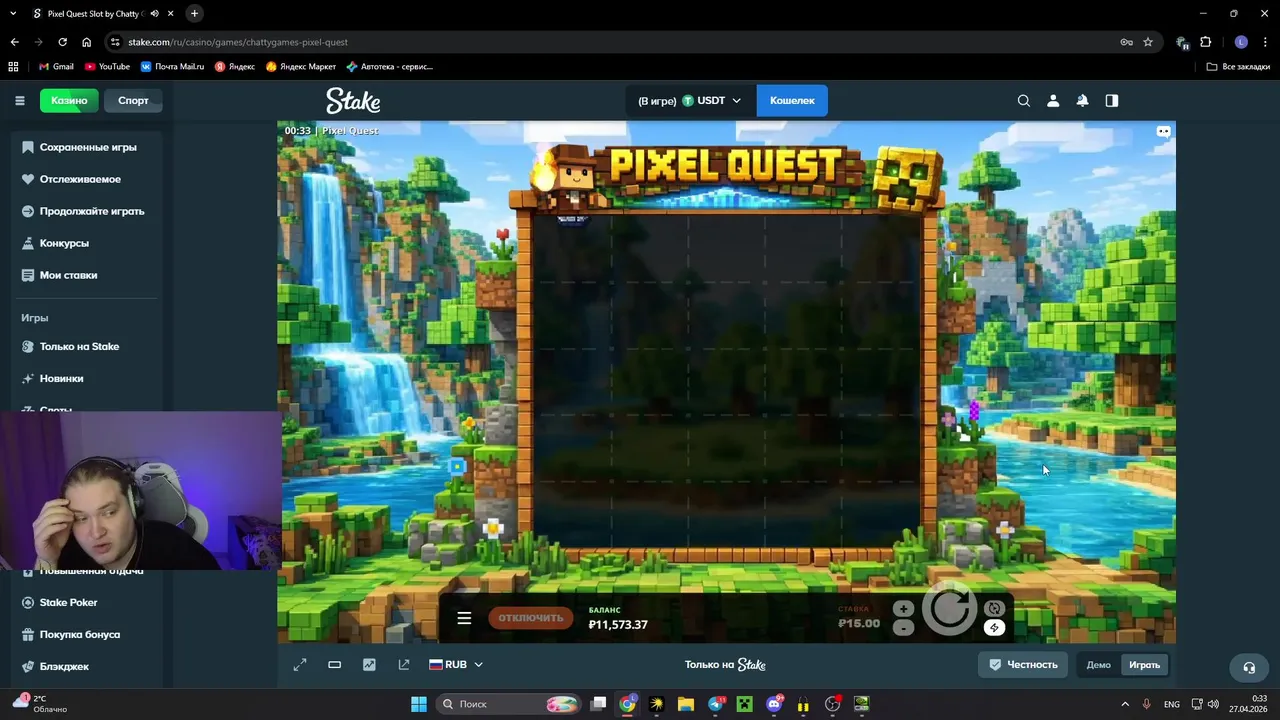Open Telegram from the taskbar
1280x720 pixels.
(715, 704)
